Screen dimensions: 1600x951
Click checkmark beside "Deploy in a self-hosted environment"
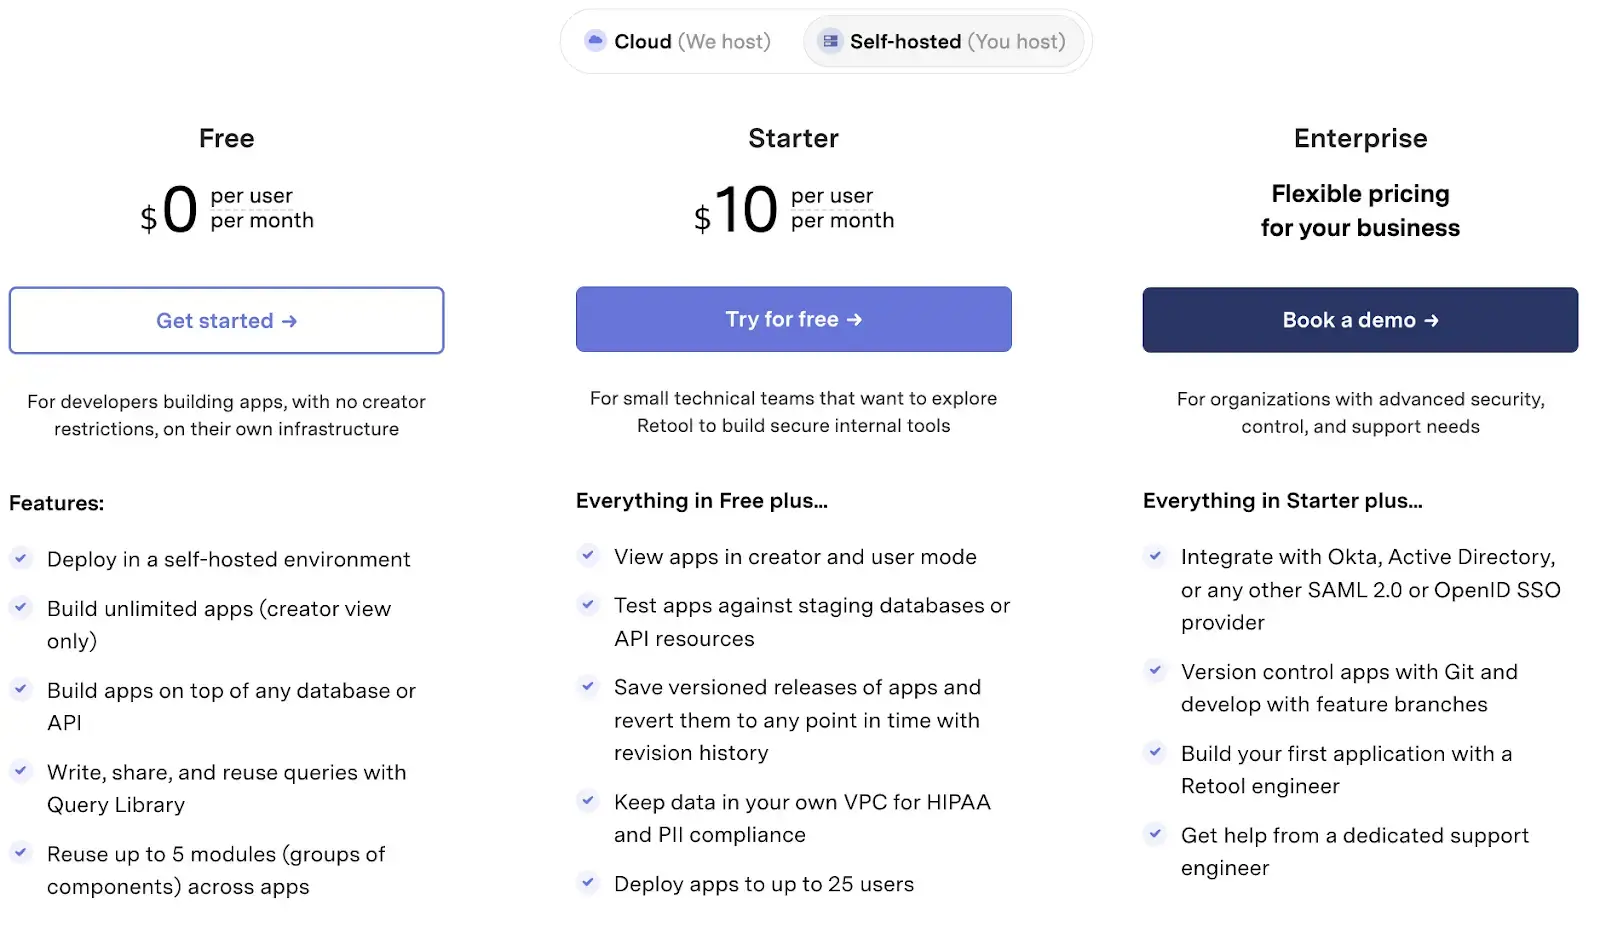tap(21, 558)
